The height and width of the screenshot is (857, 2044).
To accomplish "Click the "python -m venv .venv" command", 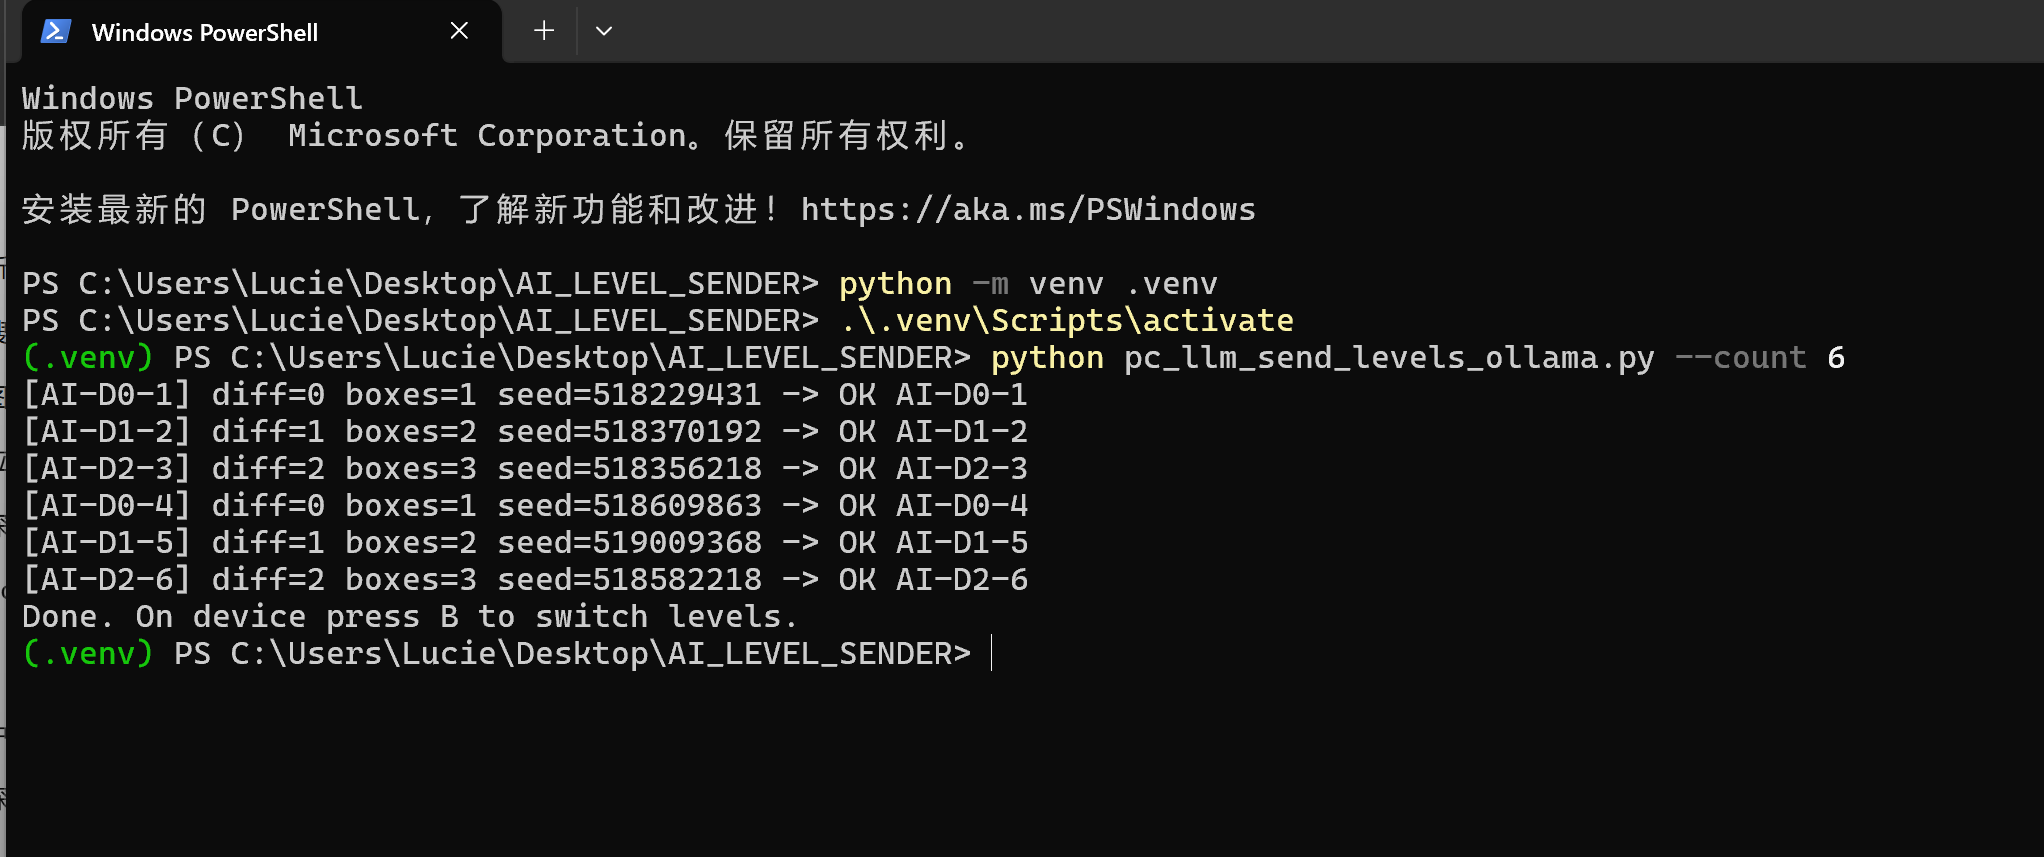I will (x=1027, y=284).
